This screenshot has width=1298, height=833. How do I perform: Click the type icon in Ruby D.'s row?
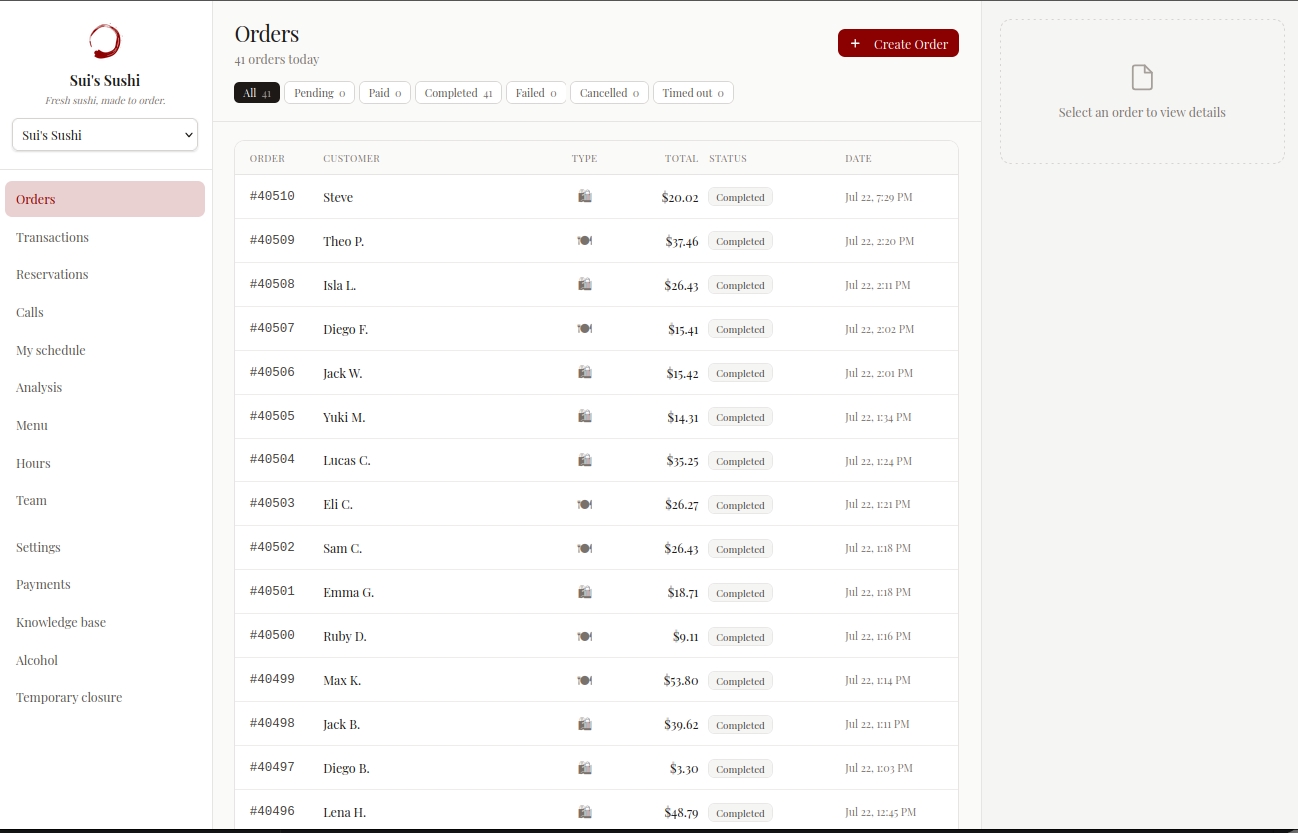pyautogui.click(x=585, y=637)
